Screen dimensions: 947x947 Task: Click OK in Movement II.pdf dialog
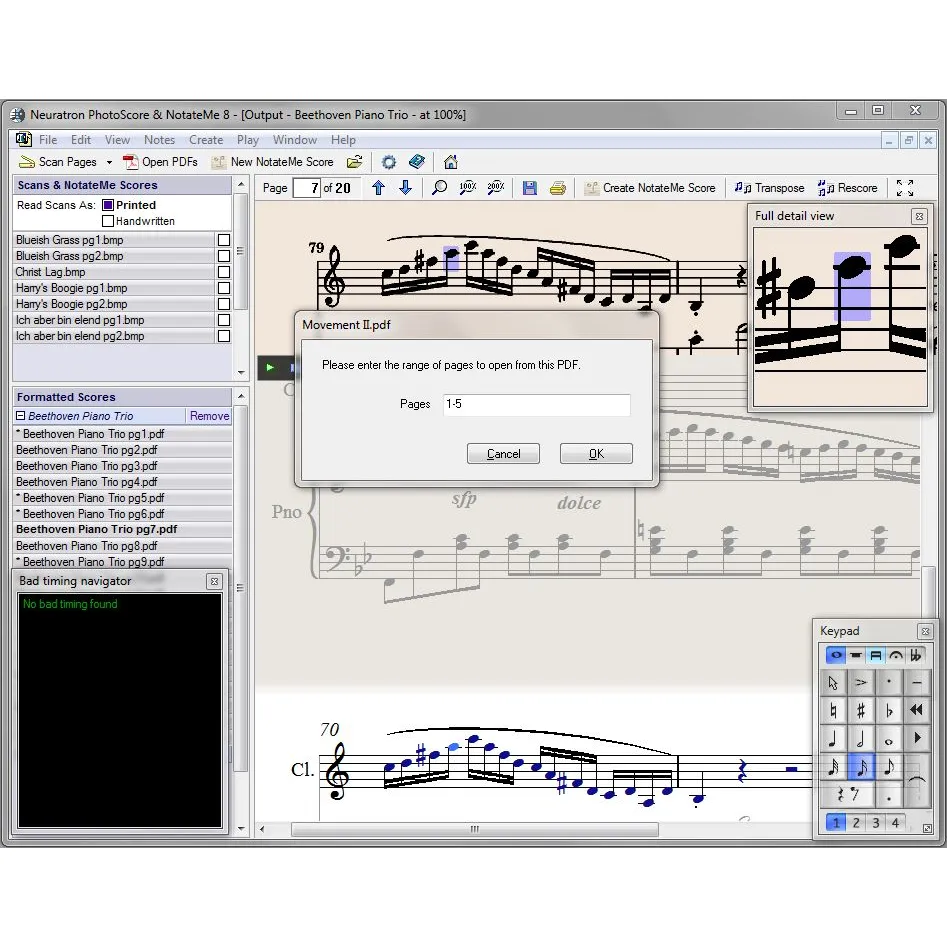pos(596,454)
